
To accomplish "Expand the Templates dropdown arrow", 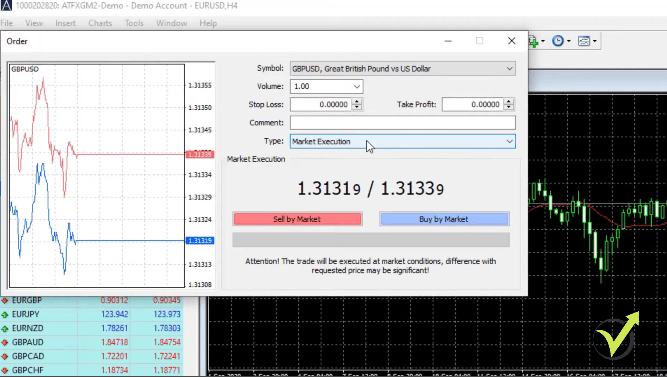I will point(595,41).
